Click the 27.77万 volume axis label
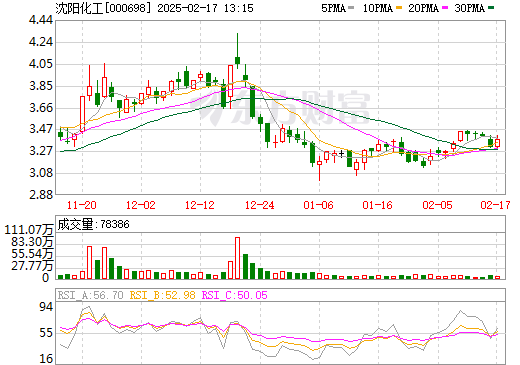The width and height of the screenshot is (520, 365). tap(32, 266)
